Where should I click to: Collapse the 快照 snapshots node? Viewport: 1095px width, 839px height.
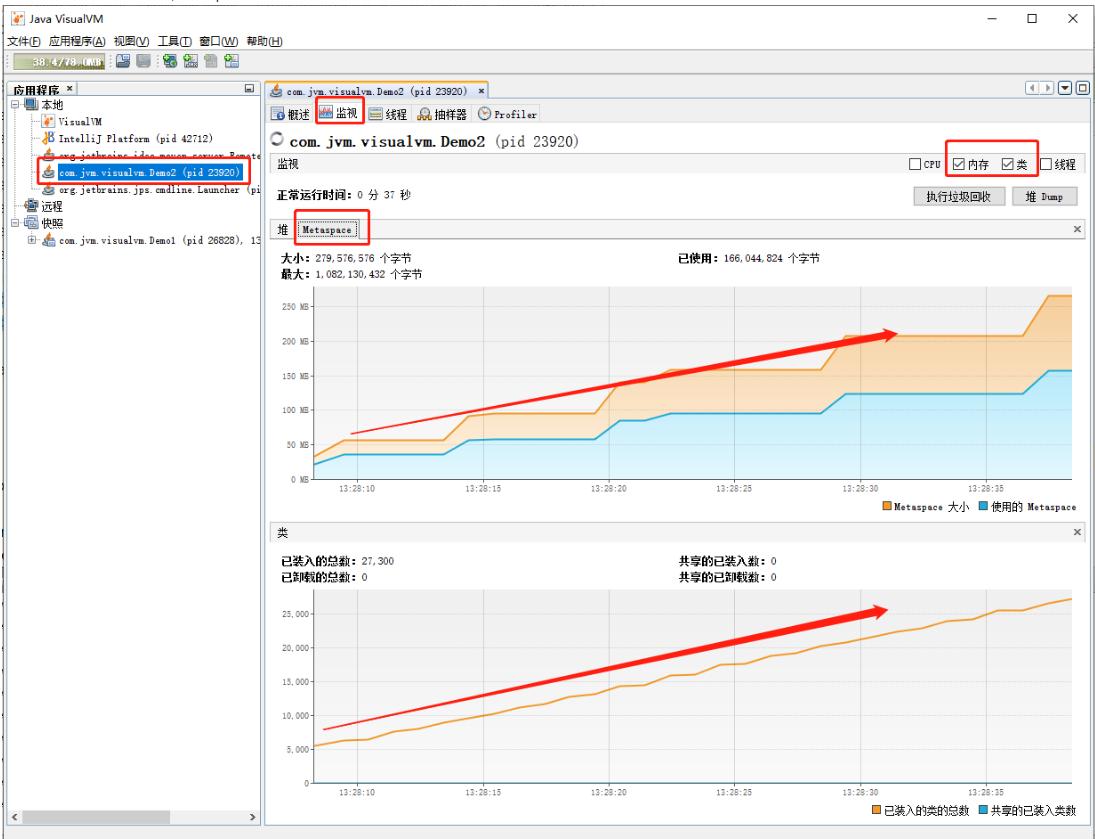(x=16, y=222)
